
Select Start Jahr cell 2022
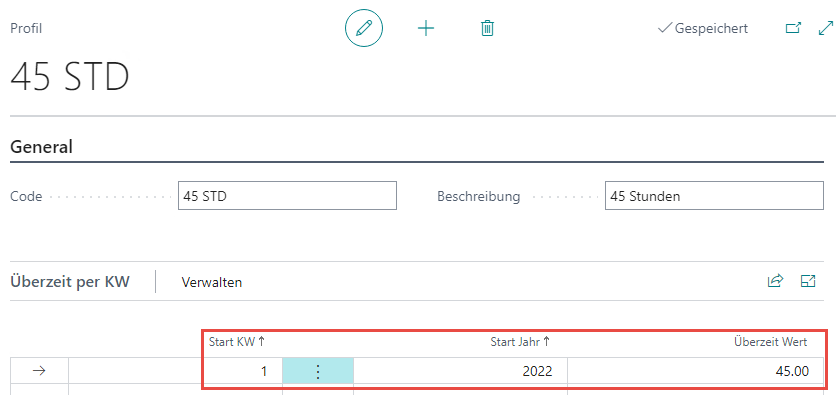460,371
